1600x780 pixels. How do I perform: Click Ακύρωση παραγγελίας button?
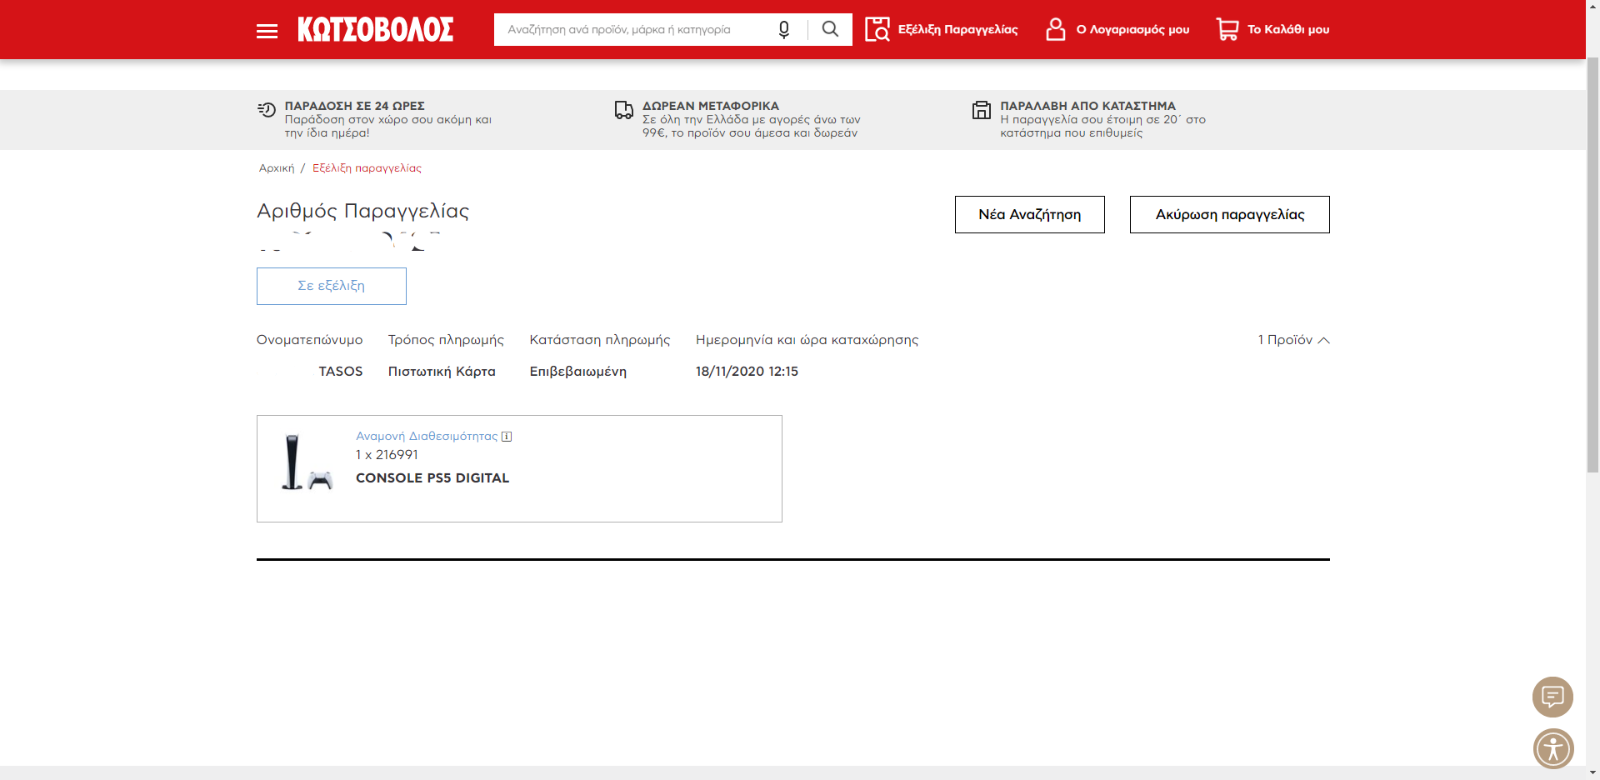[1230, 215]
